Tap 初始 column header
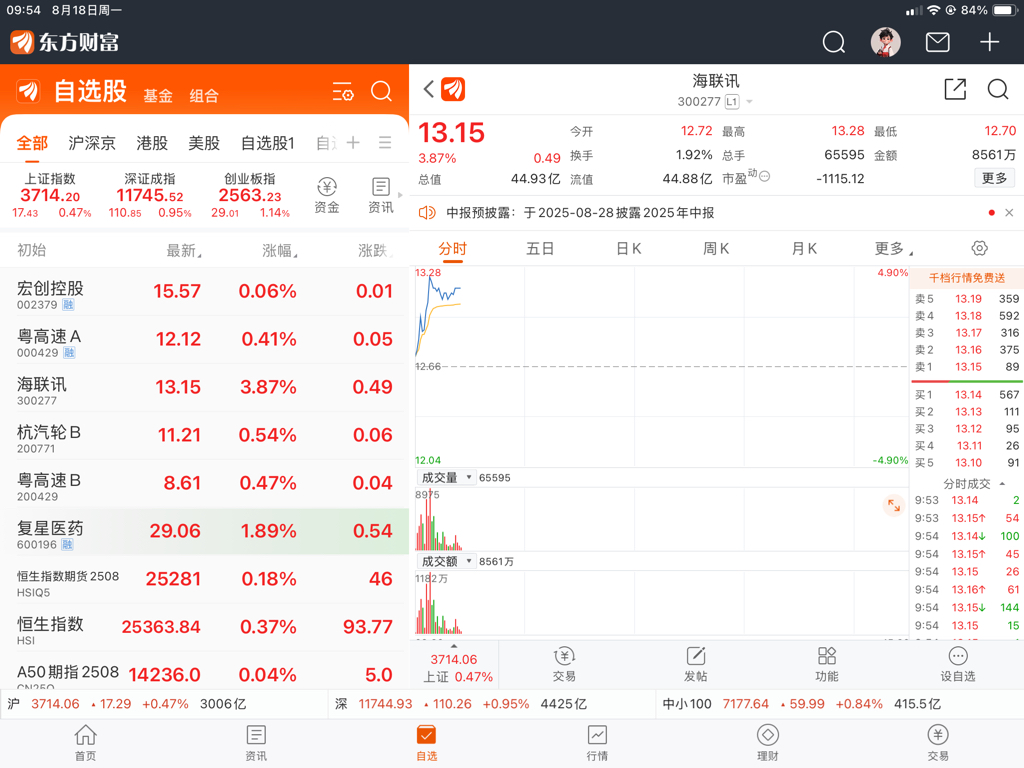Screen dimensions: 1024x768 [31, 251]
